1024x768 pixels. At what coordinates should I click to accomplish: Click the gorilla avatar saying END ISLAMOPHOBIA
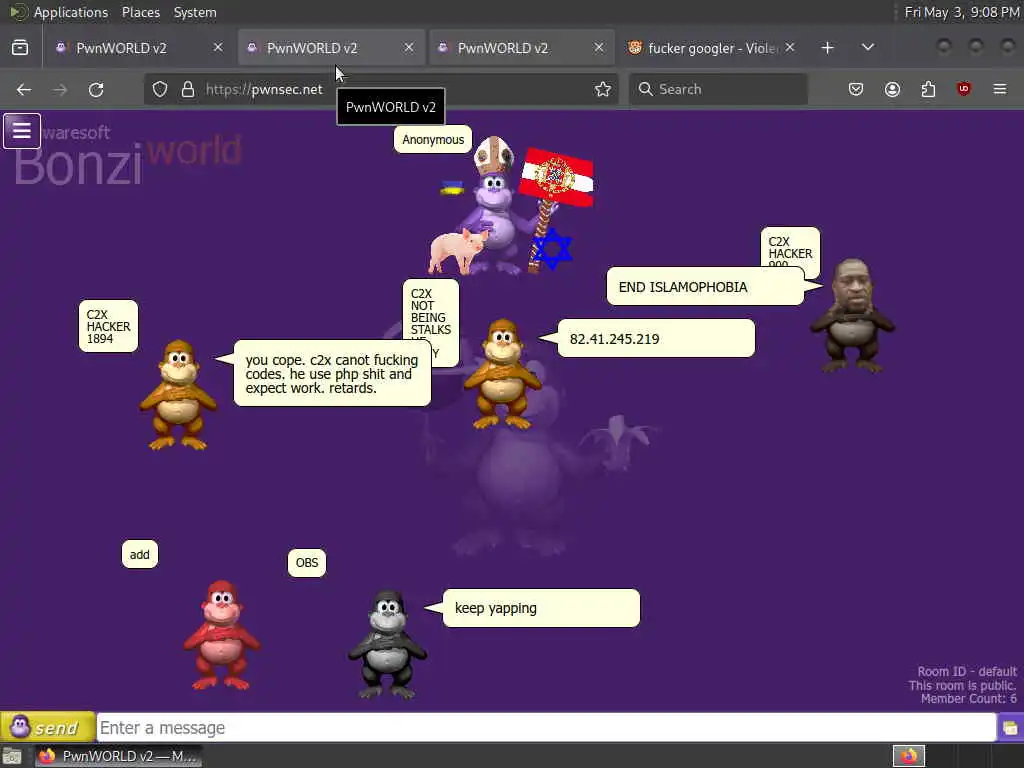tap(852, 315)
